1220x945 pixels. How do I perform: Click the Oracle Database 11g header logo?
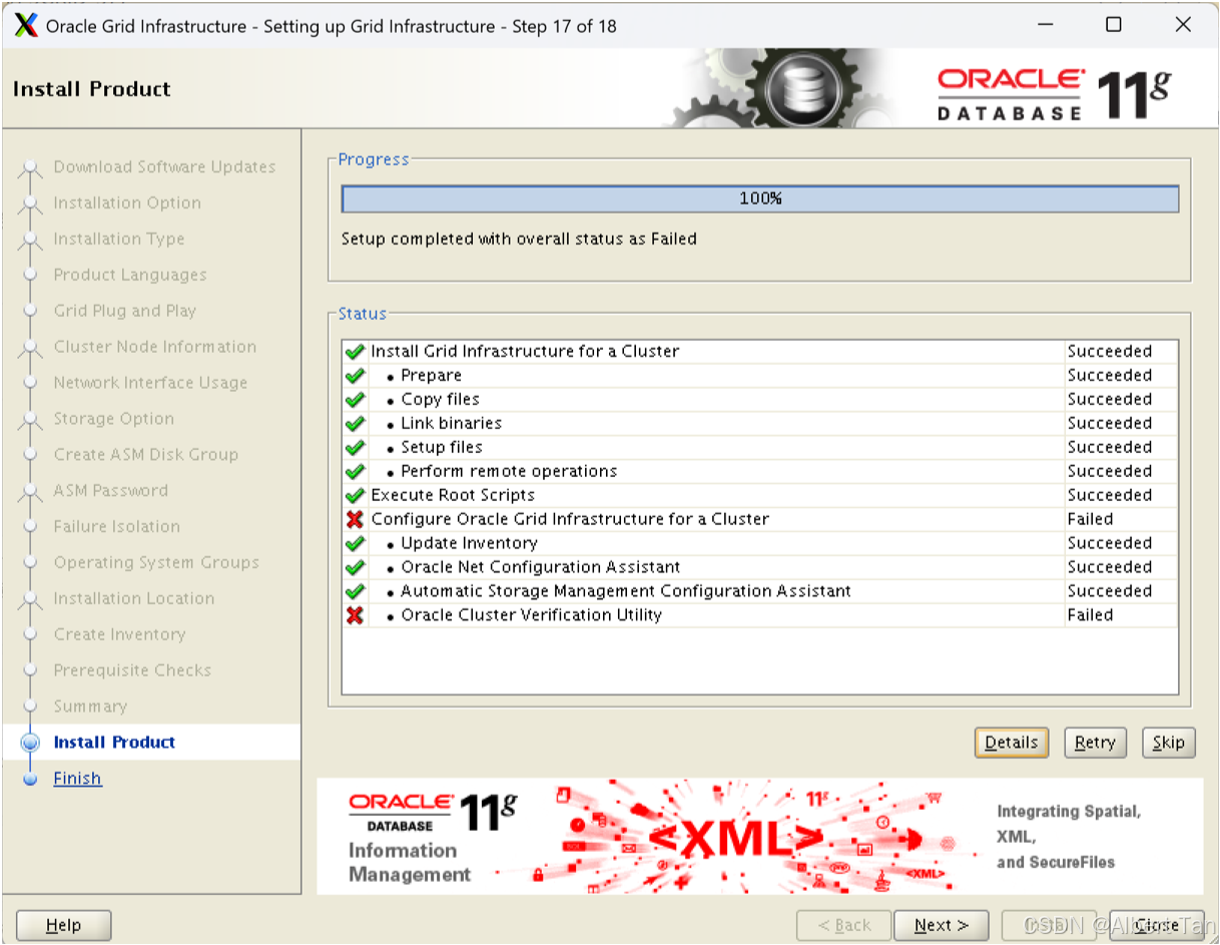point(1053,94)
